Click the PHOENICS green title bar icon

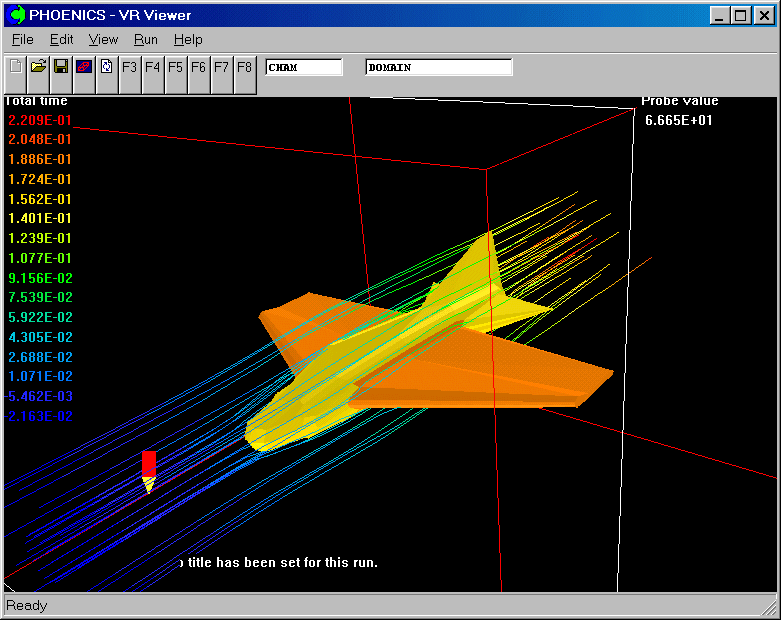click(17, 15)
